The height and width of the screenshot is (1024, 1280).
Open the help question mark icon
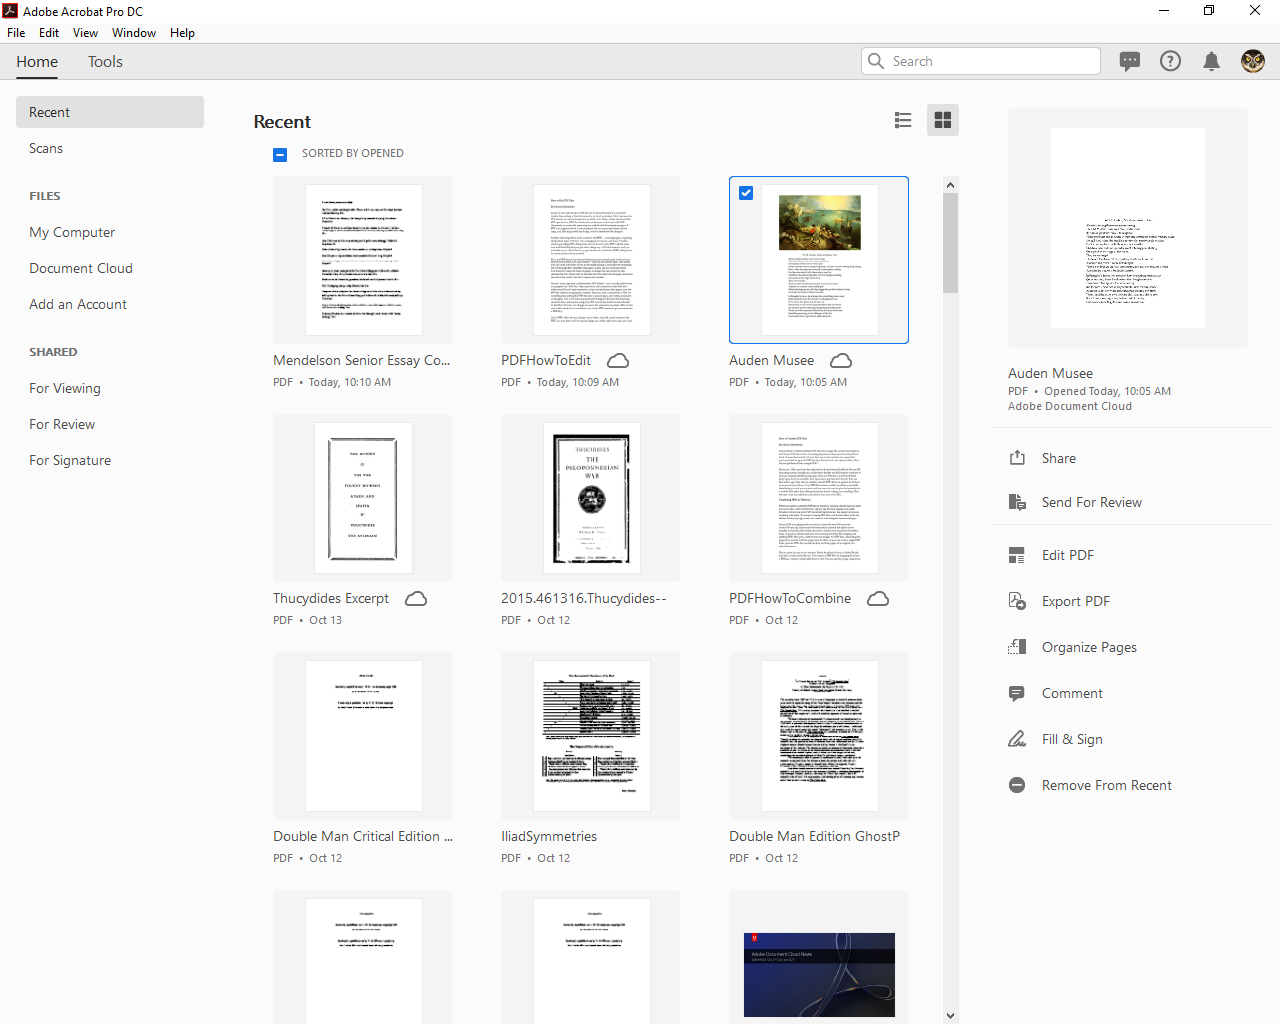click(x=1170, y=62)
